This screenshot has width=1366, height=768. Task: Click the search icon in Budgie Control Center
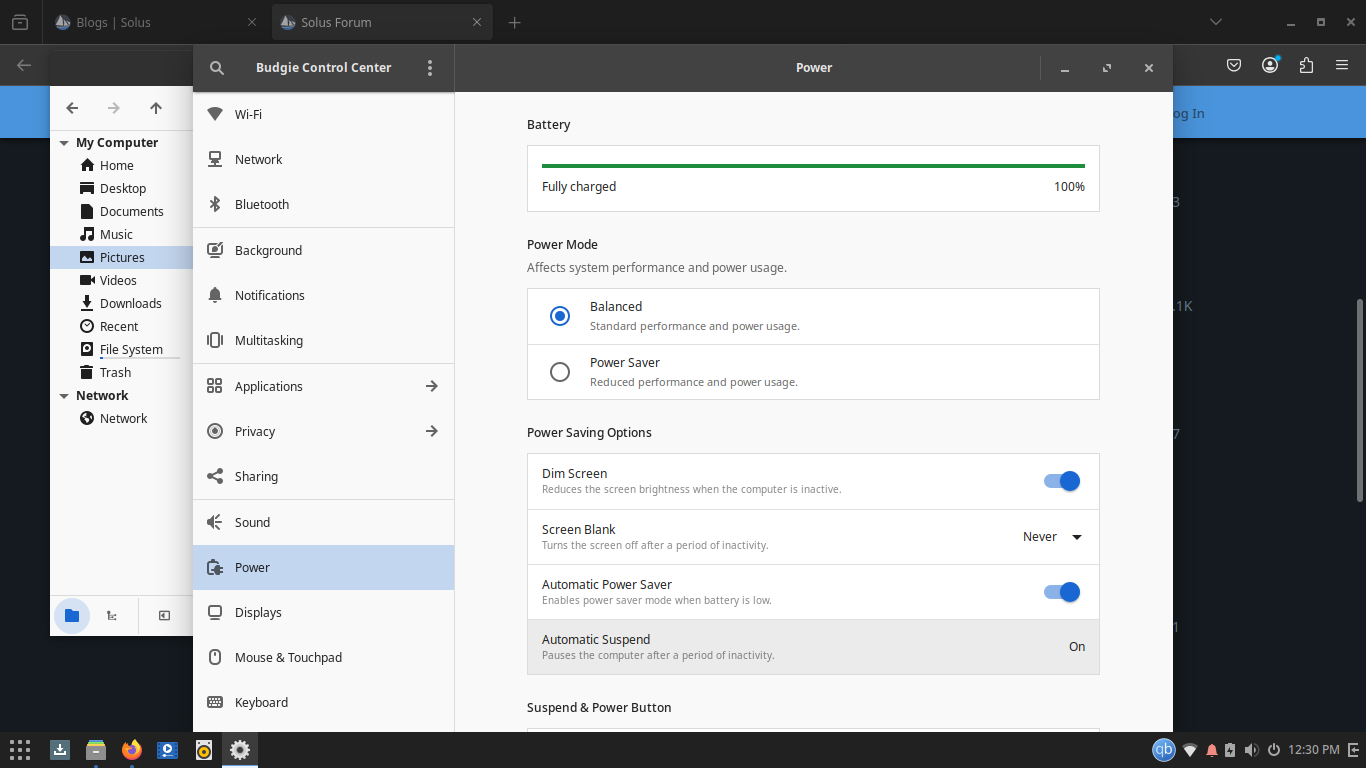217,68
